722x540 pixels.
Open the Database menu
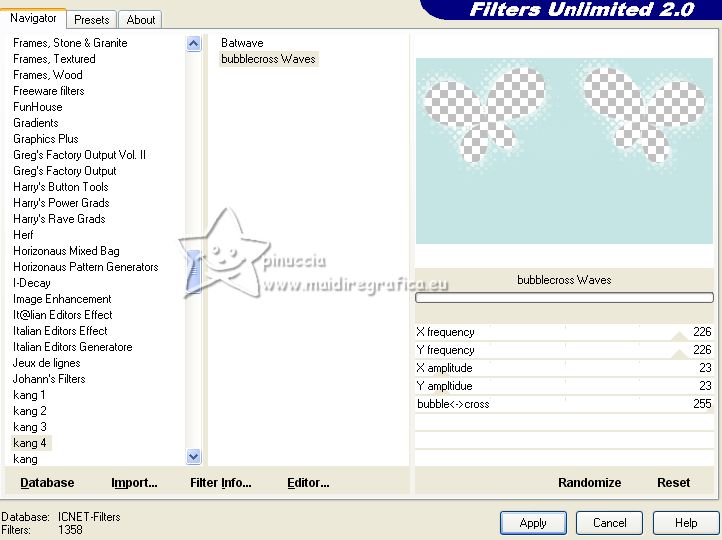(x=47, y=482)
